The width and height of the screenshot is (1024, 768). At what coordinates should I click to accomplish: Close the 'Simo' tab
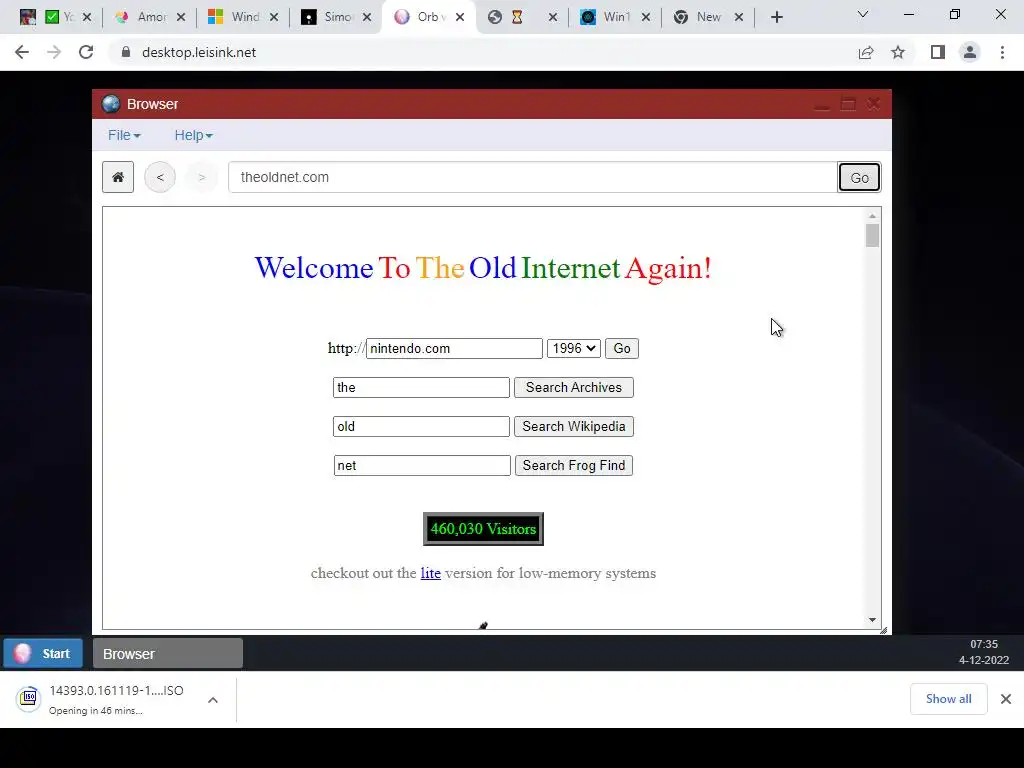coord(367,17)
